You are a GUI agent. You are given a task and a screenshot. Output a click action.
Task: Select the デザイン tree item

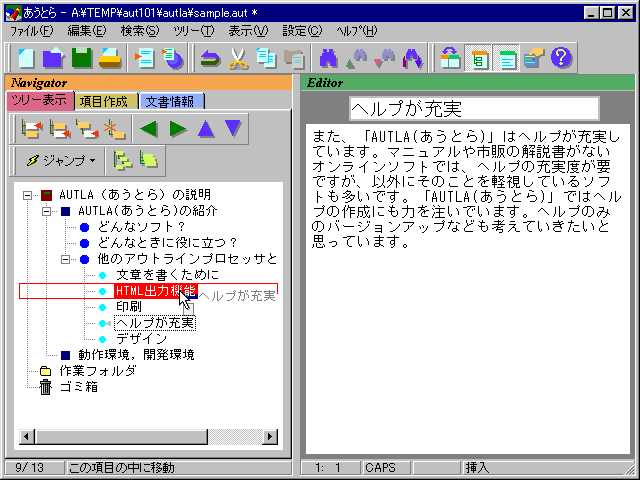142,339
